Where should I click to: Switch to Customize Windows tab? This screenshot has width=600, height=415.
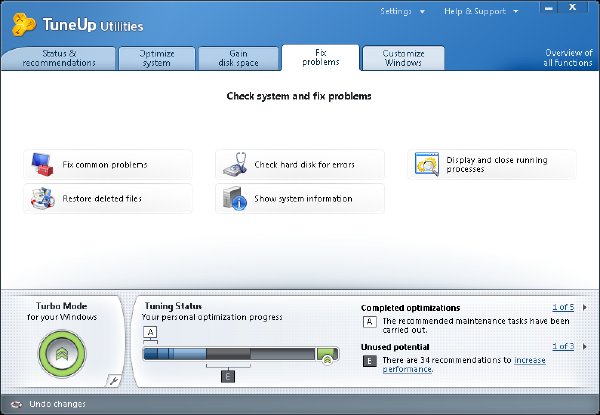403,58
